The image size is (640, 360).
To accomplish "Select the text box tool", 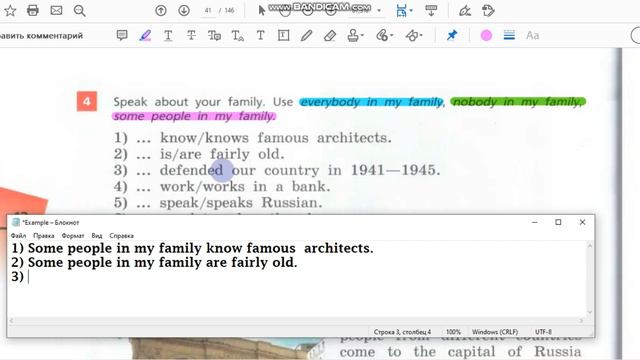I will 283,36.
